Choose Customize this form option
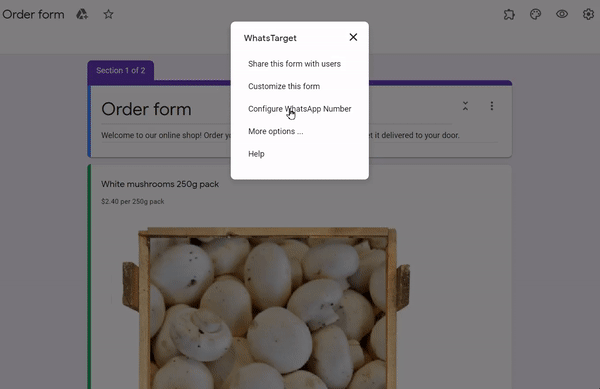This screenshot has width=600, height=389. coord(284,86)
